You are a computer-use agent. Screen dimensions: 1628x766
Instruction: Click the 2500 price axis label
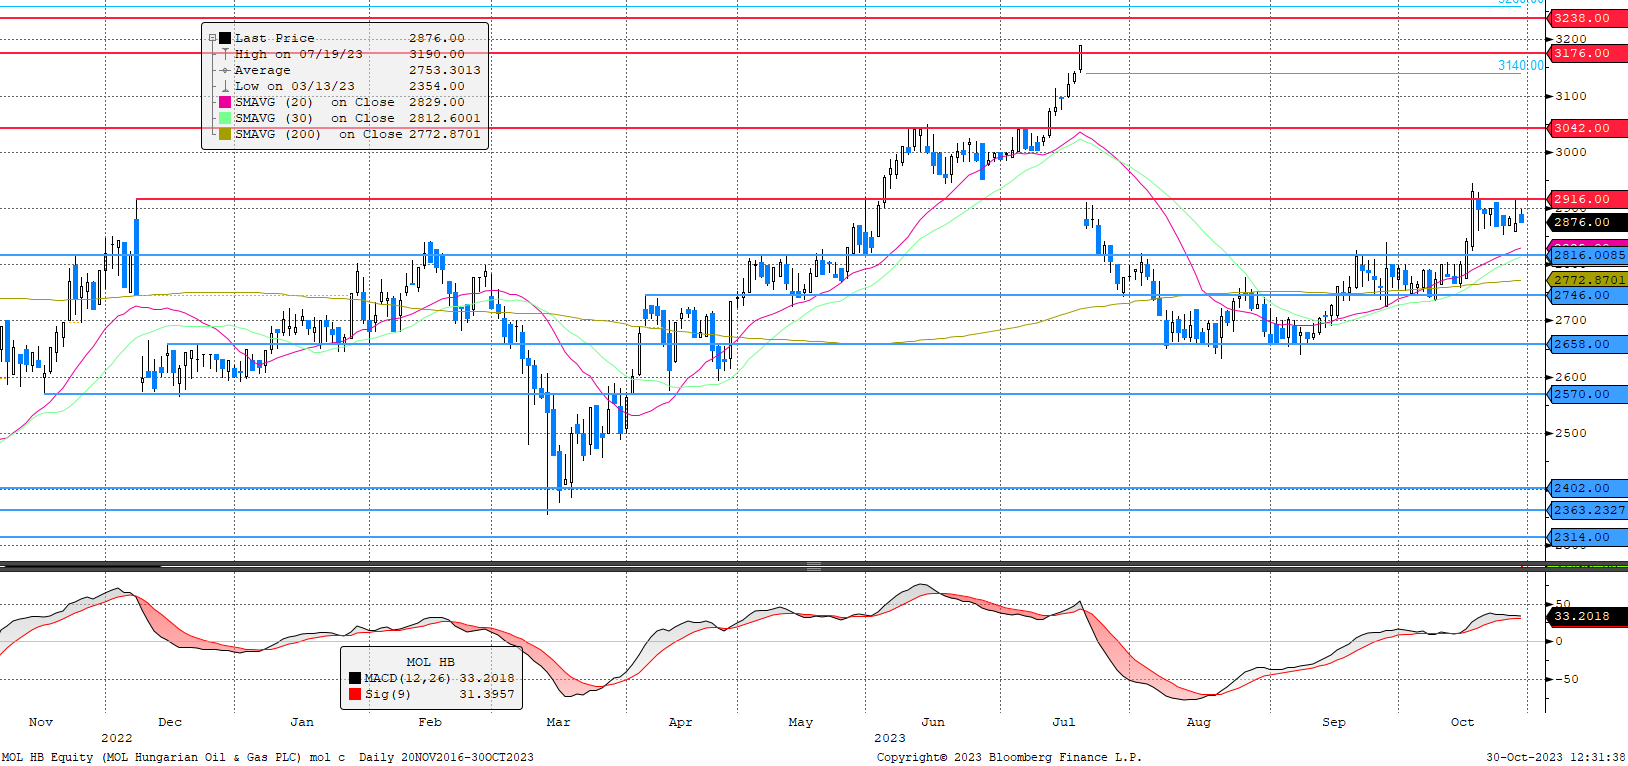1571,433
